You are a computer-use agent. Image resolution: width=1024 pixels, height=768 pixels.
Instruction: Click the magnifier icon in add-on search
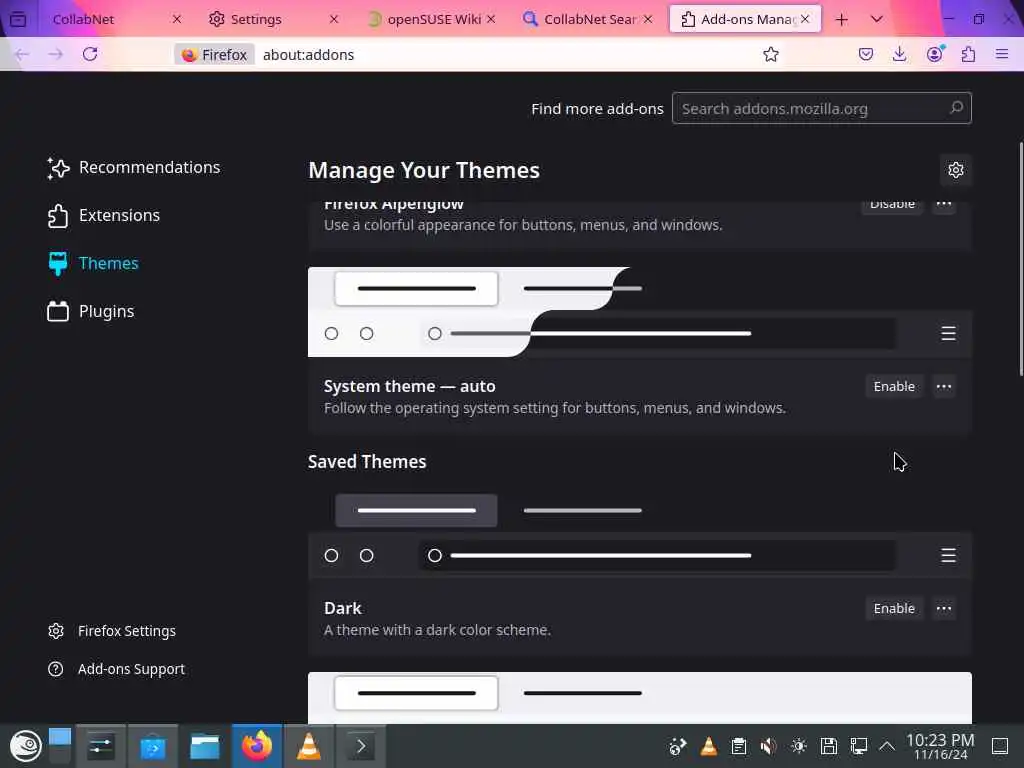(x=956, y=108)
